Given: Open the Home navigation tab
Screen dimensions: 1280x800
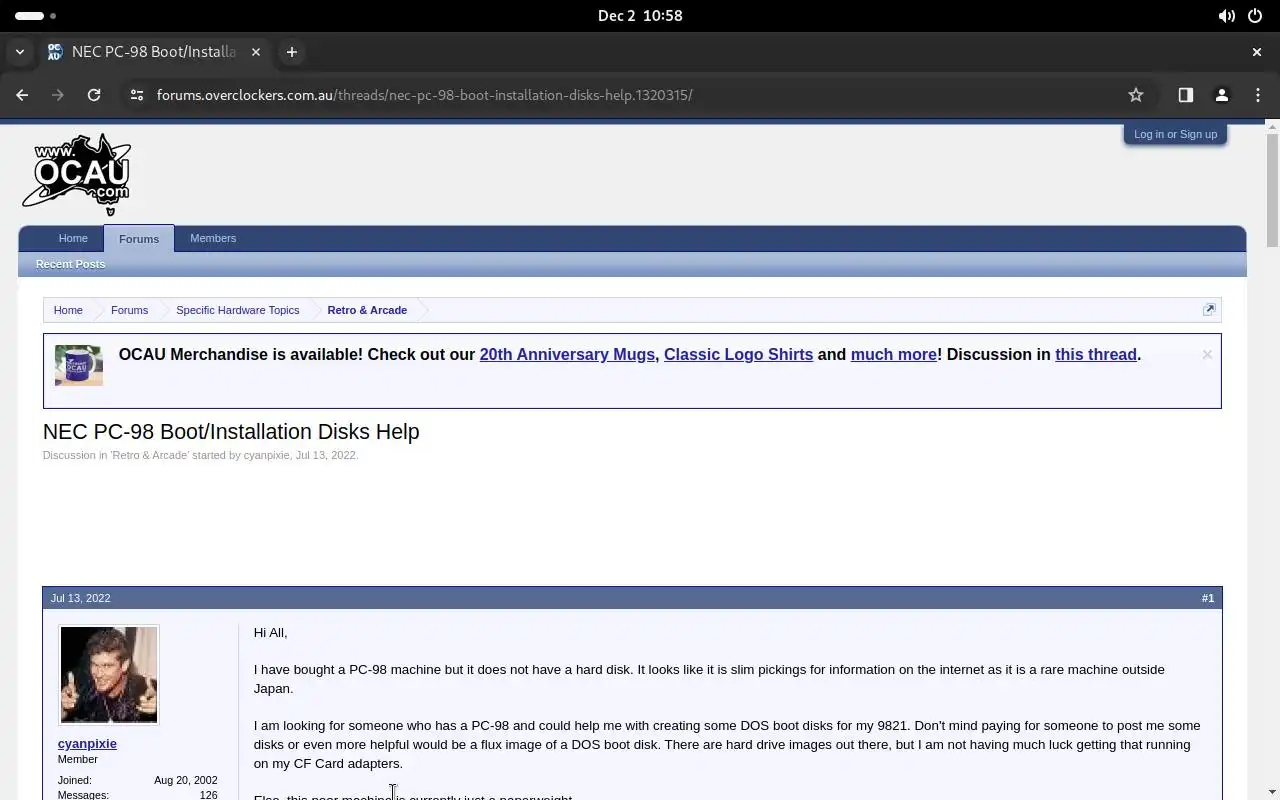Looking at the screenshot, I should point(73,238).
